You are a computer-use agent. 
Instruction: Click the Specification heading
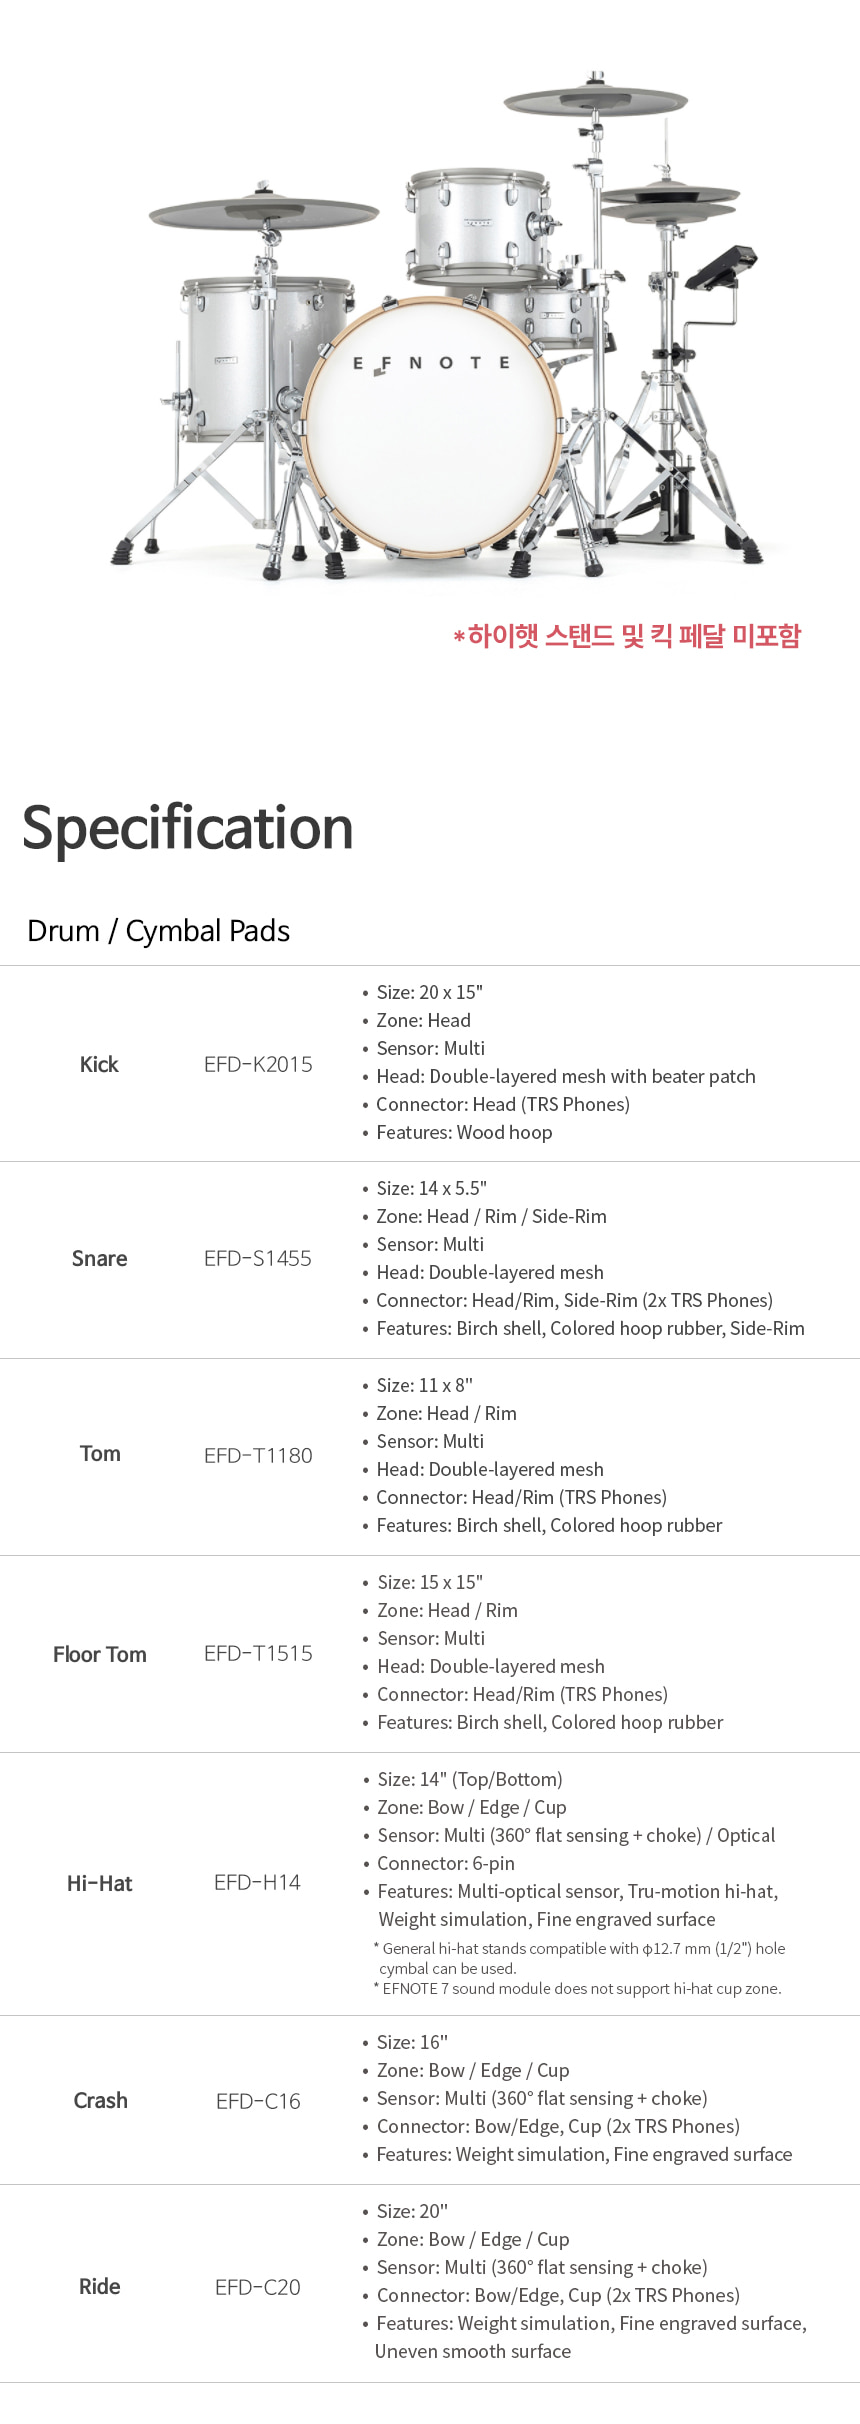pos(188,830)
